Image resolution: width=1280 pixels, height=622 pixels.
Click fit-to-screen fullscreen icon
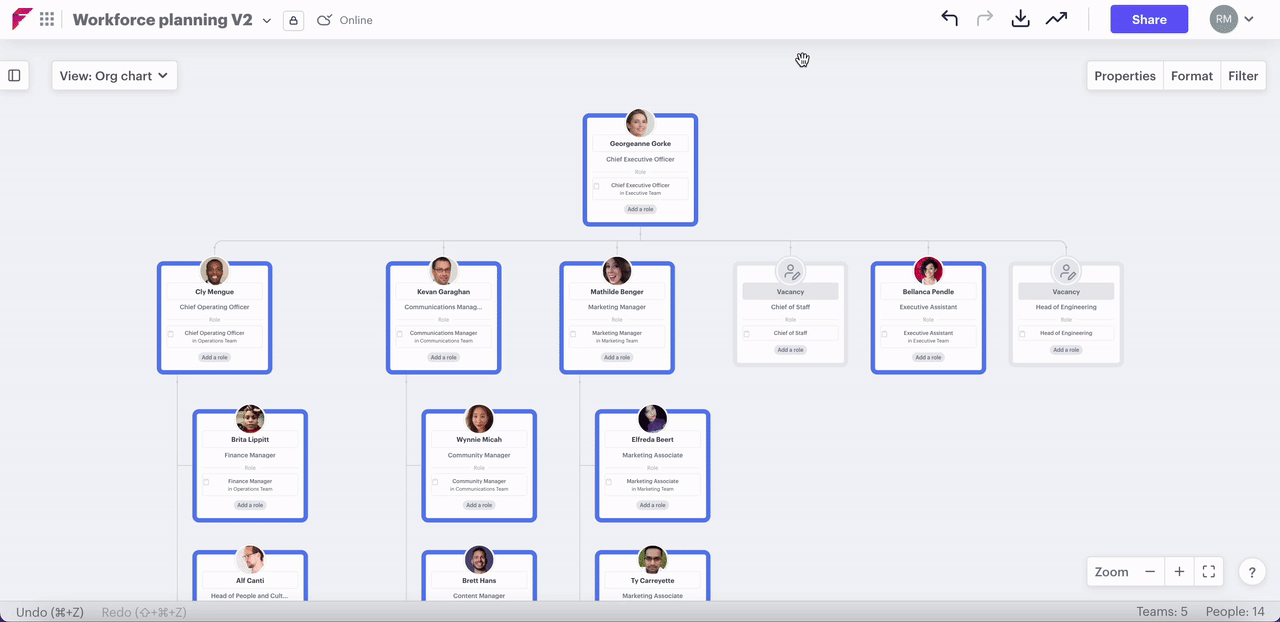pyautogui.click(x=1209, y=572)
